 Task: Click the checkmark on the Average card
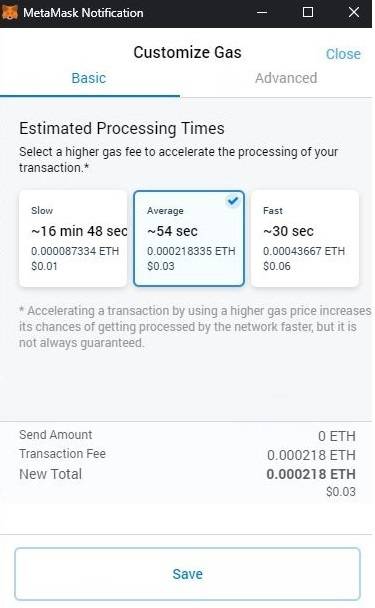(x=233, y=201)
